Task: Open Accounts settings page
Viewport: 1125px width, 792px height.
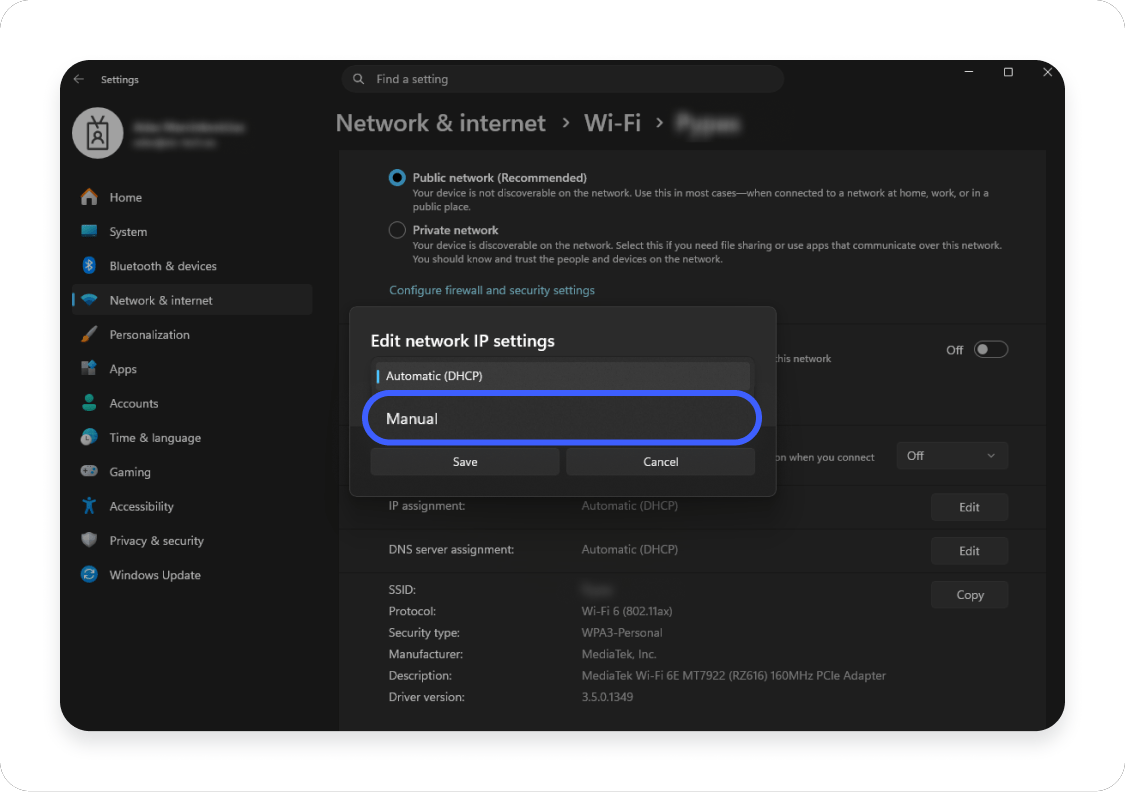Action: 192,402
